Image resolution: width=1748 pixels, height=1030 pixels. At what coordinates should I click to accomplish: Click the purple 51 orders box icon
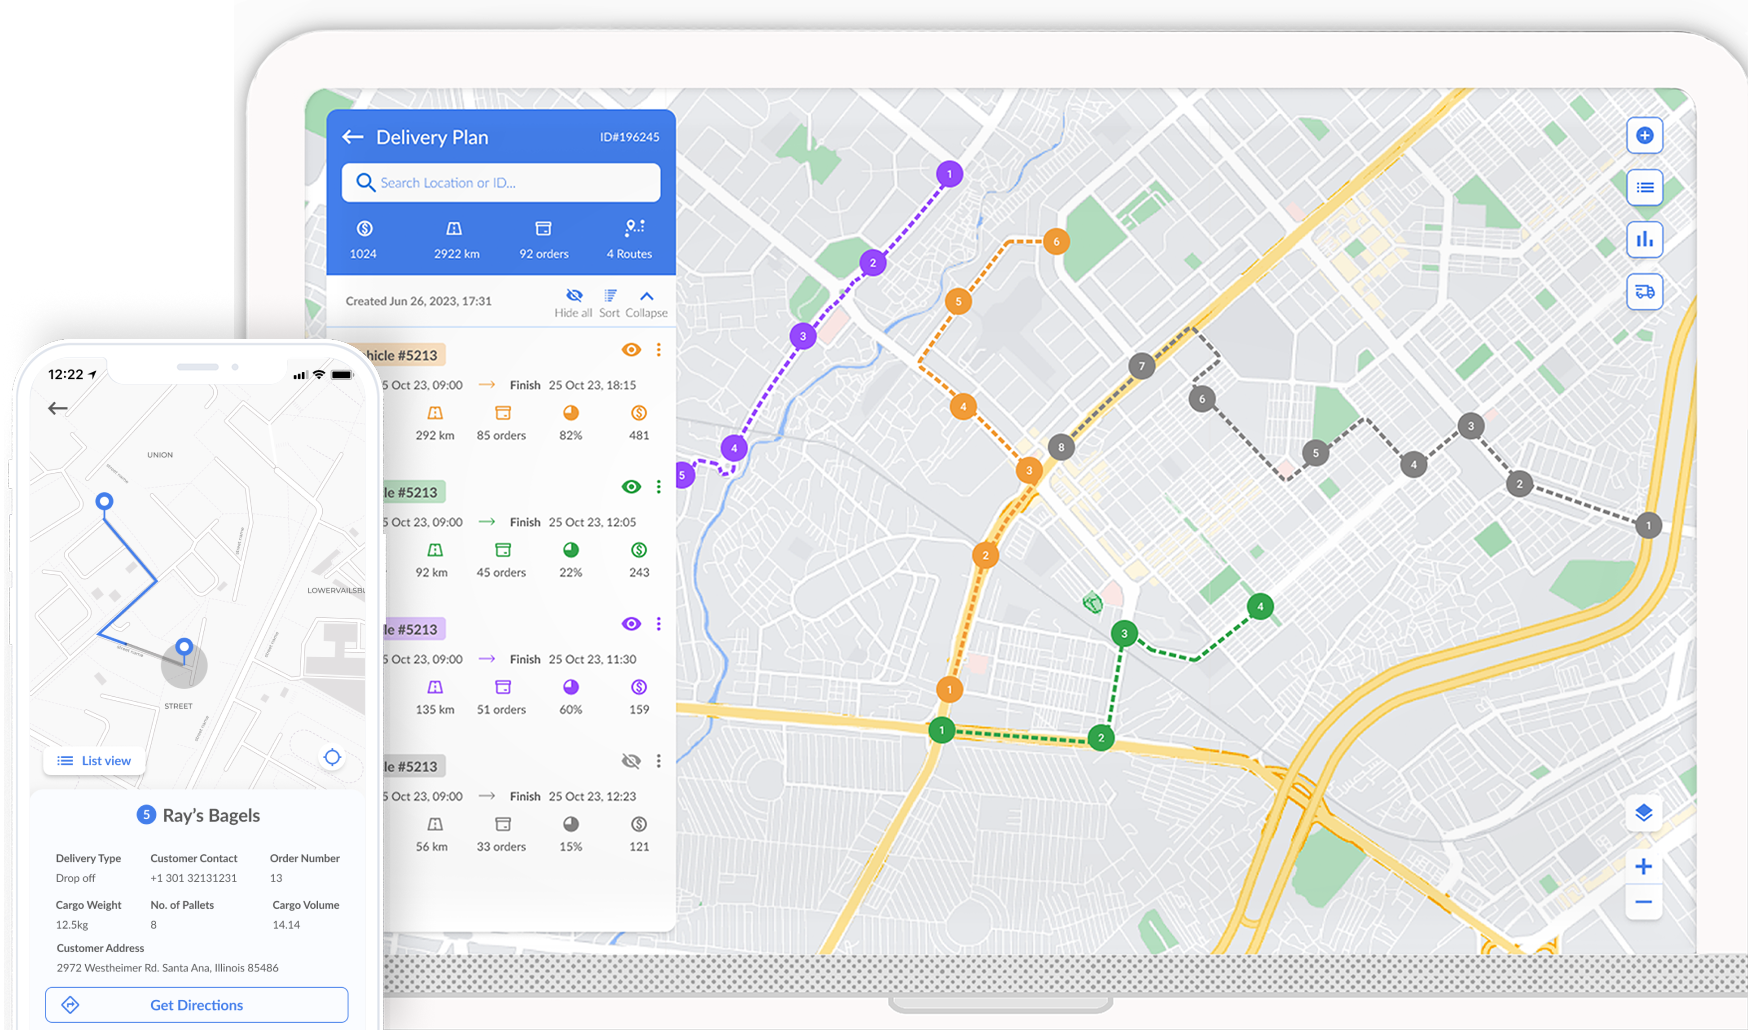[503, 687]
